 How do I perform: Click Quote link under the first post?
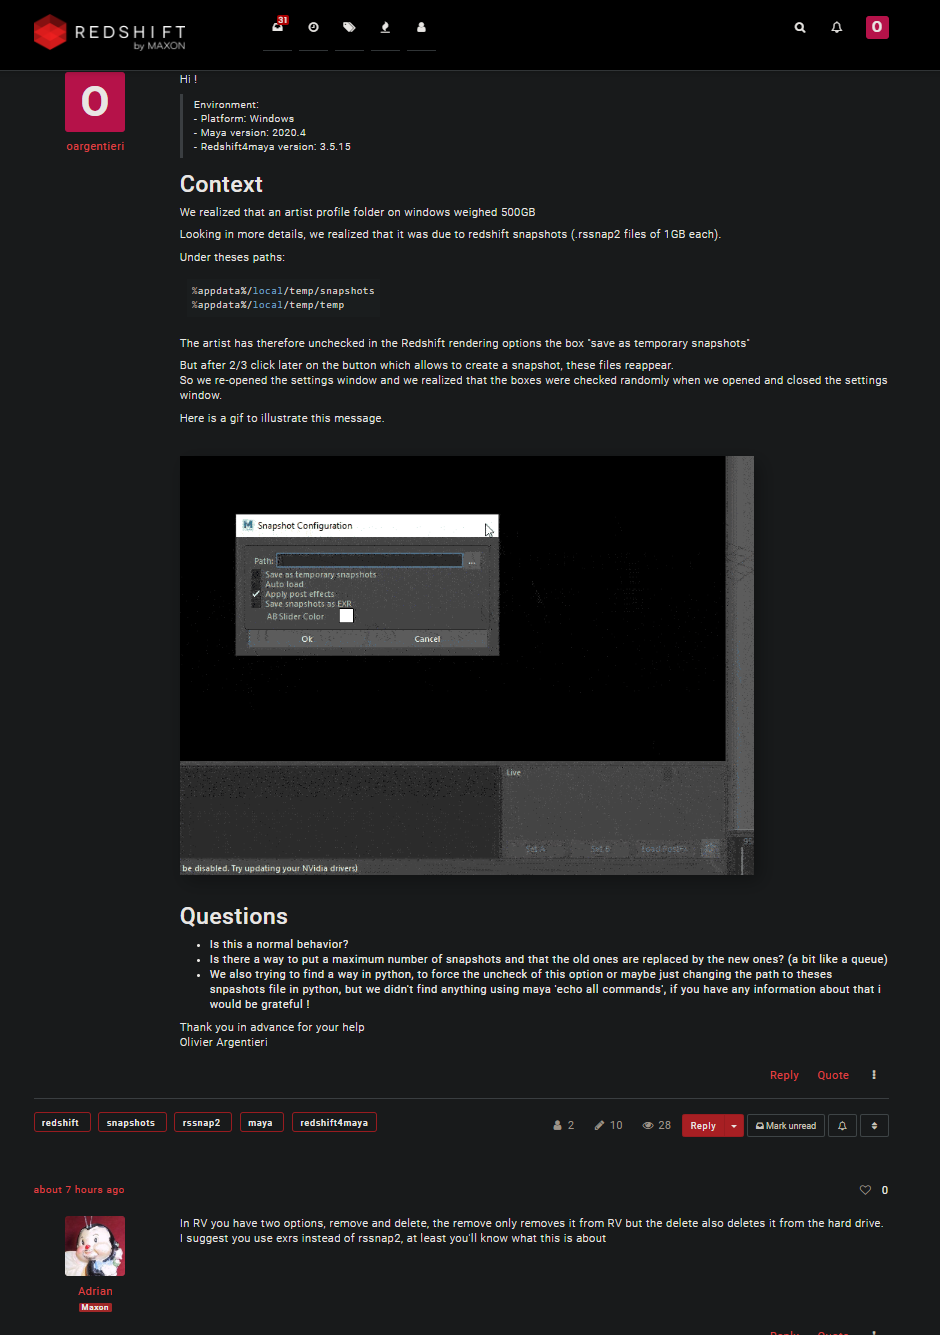pos(833,1075)
